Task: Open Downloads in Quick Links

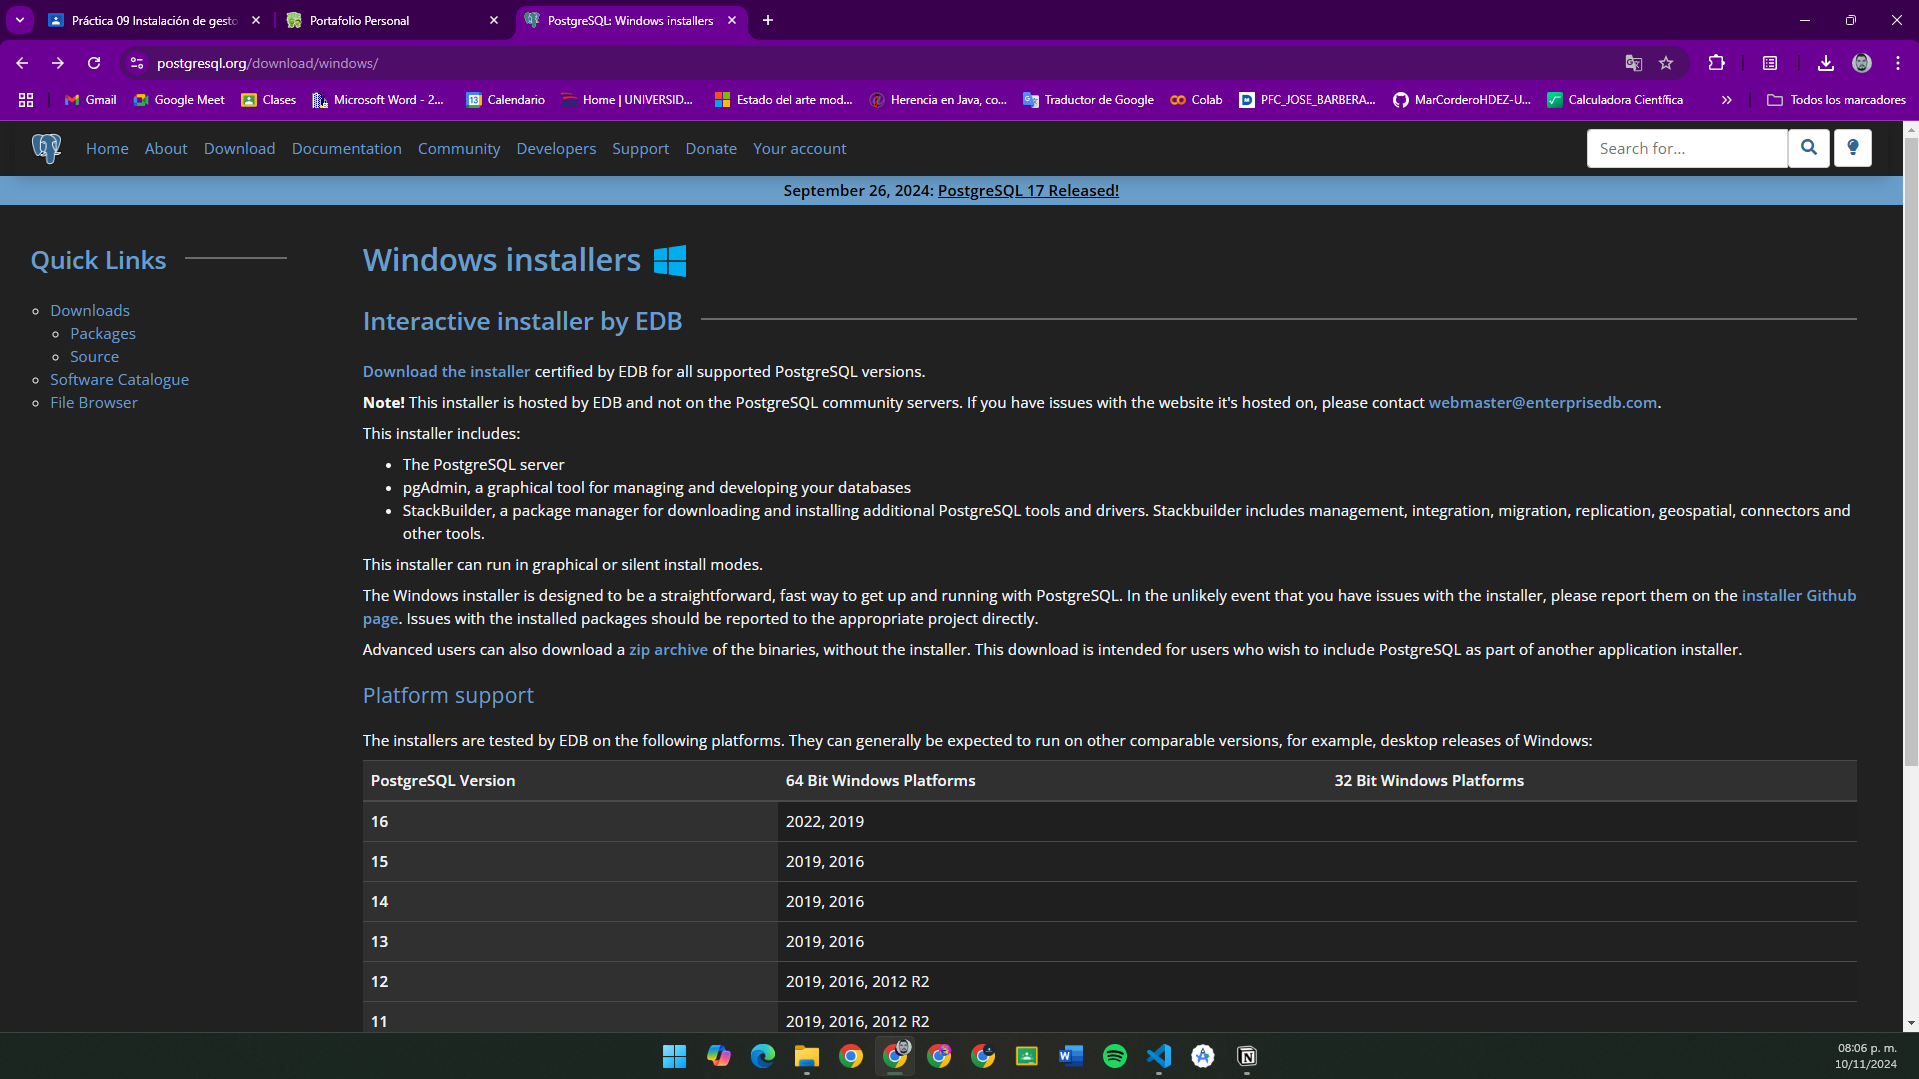Action: [90, 310]
